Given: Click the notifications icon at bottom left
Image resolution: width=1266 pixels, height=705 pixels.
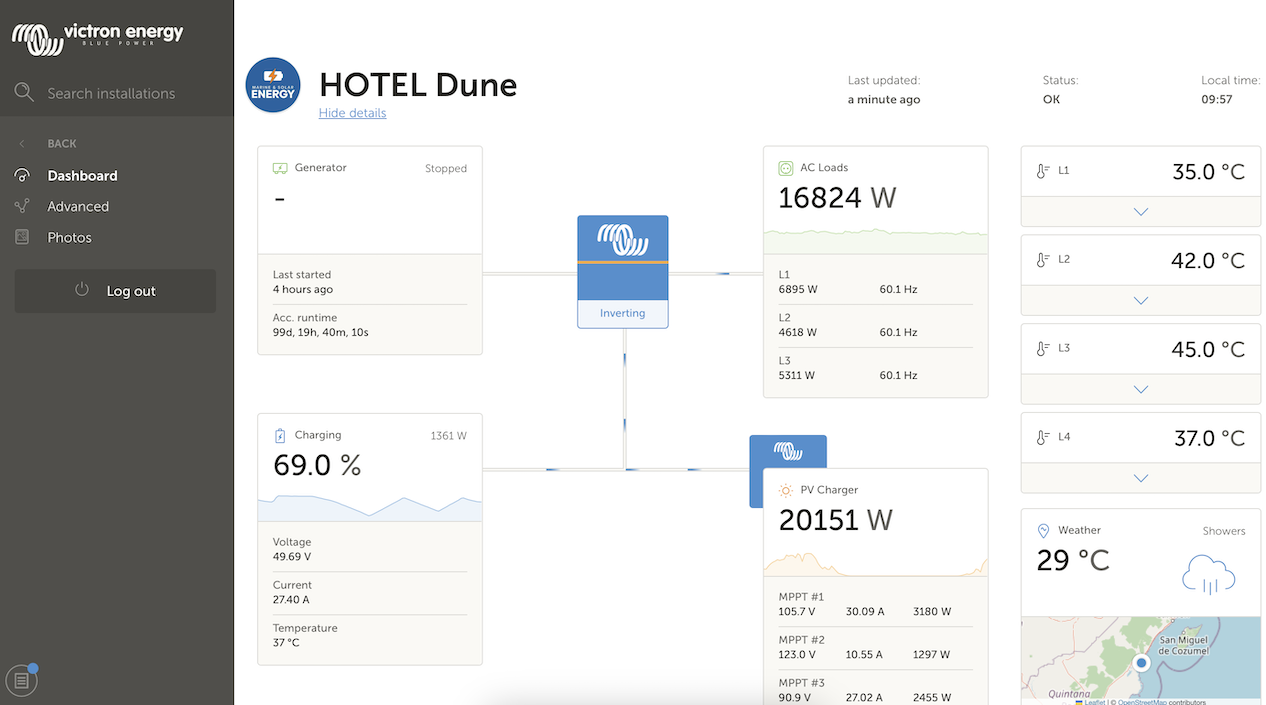Looking at the screenshot, I should pyautogui.click(x=22, y=681).
